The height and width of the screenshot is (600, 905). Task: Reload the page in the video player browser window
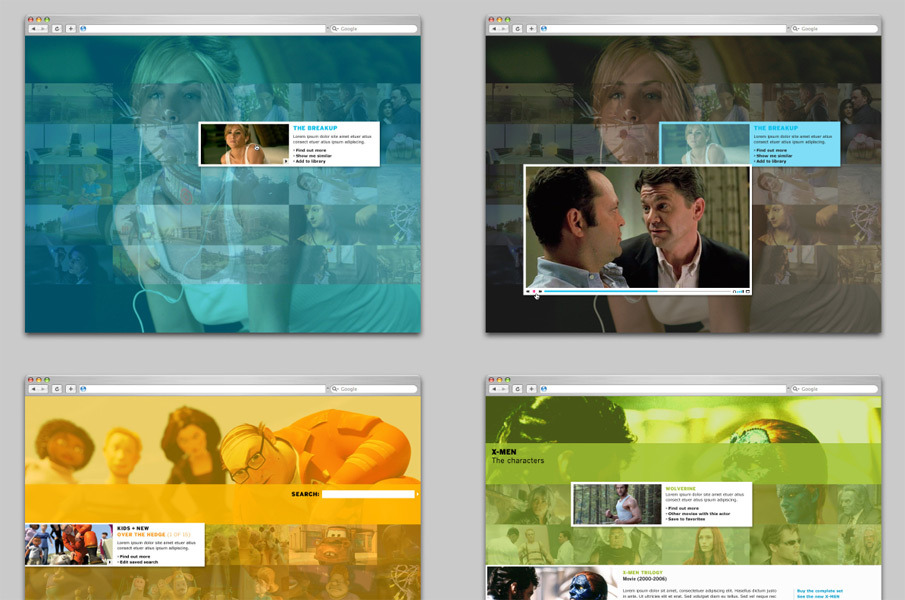517,28
